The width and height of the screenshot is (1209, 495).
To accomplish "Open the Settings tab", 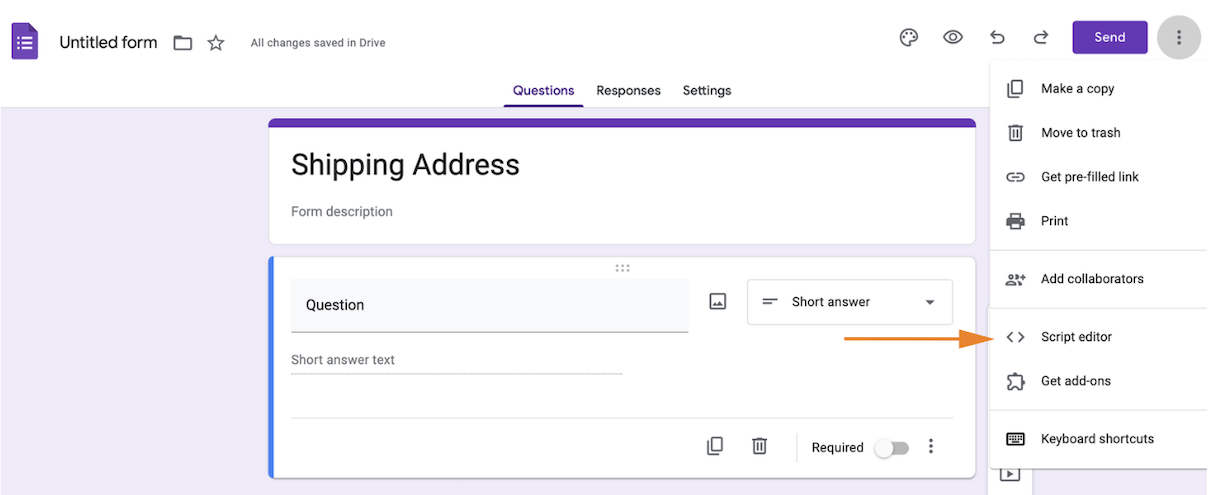I will (707, 91).
